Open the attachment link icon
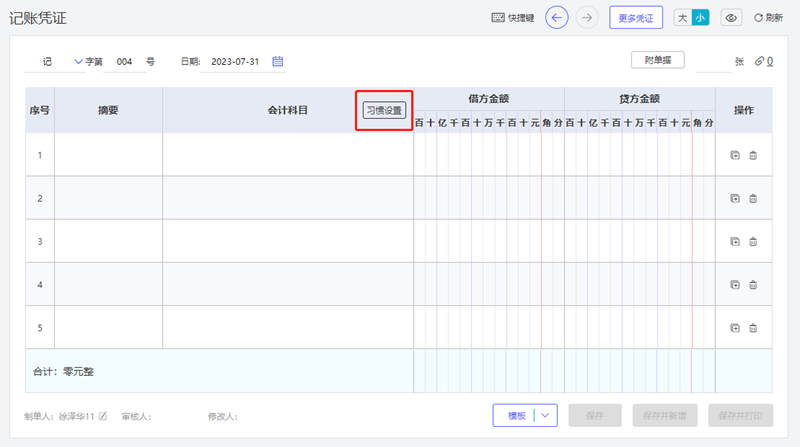This screenshot has width=800, height=447. tap(759, 61)
